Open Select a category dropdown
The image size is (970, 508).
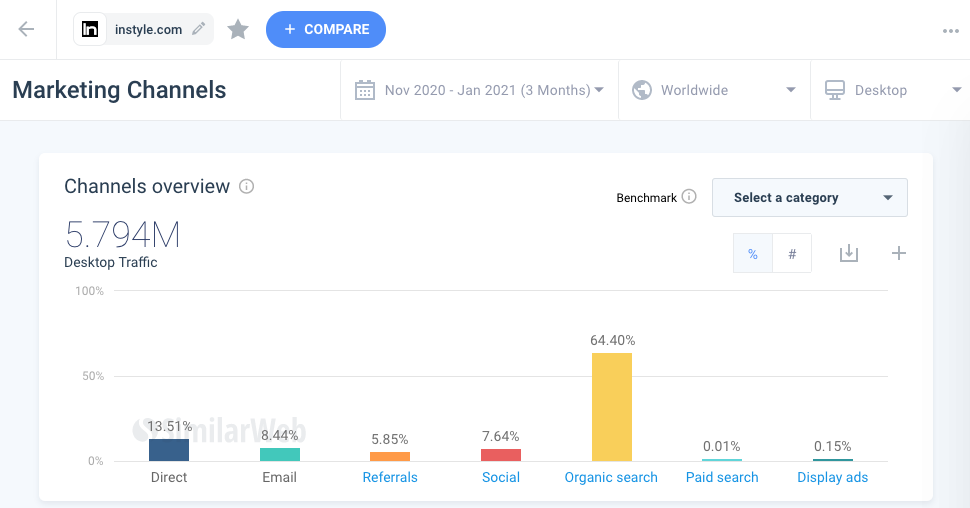[x=810, y=197]
